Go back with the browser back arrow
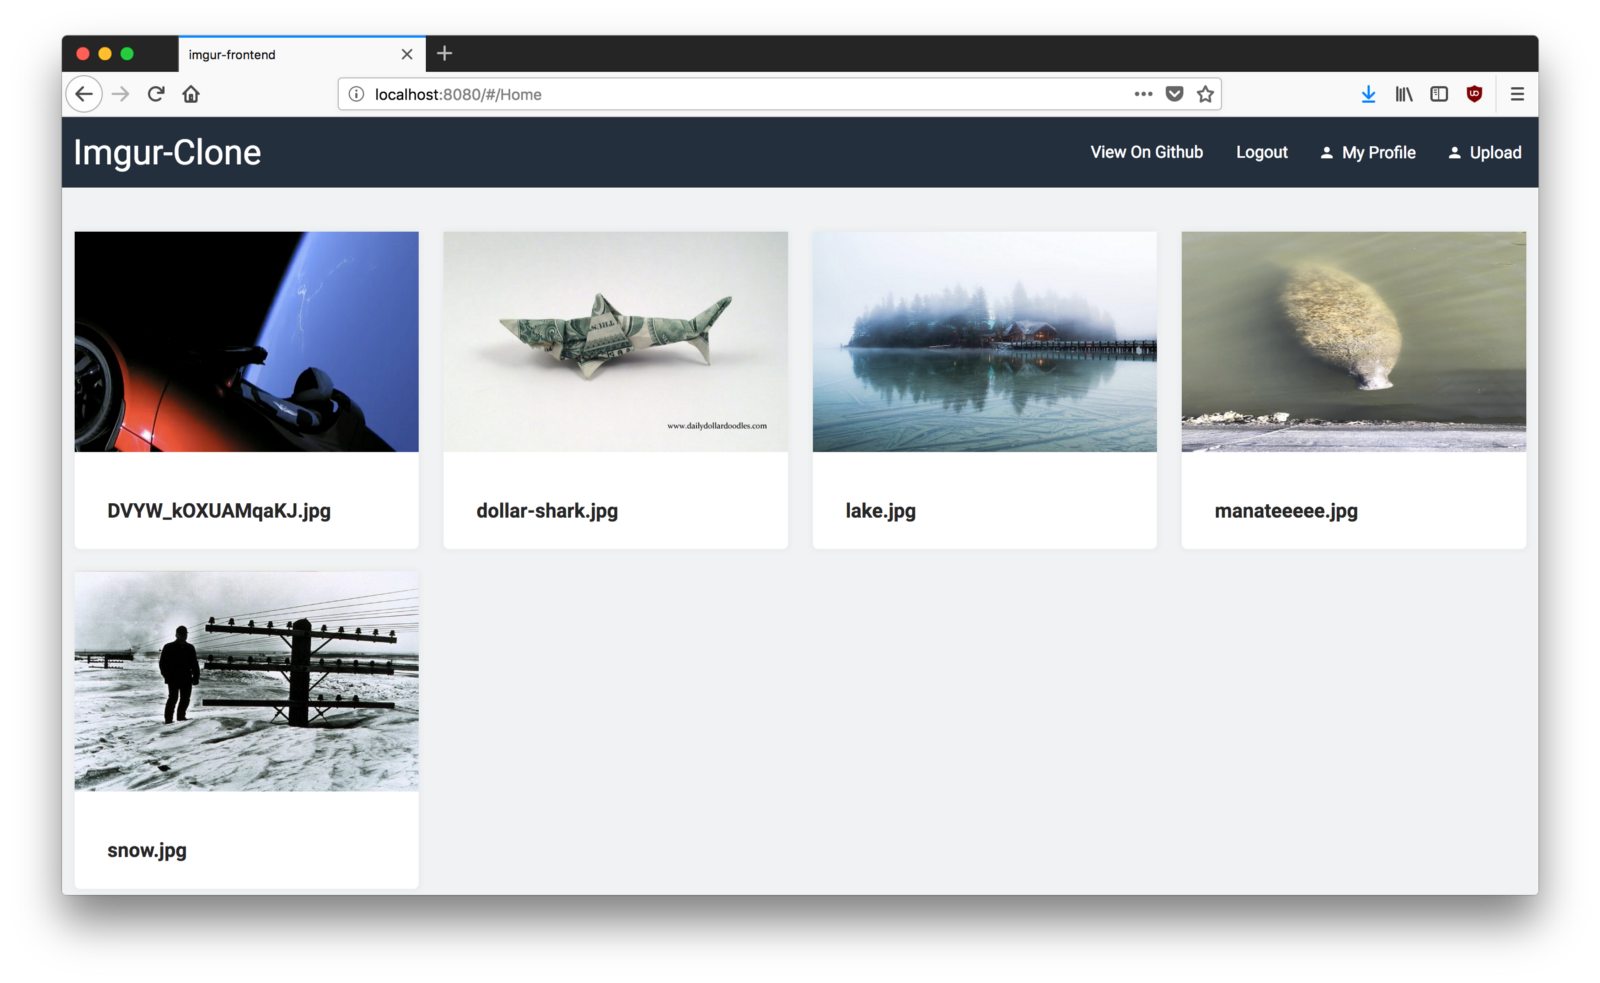 (84, 94)
